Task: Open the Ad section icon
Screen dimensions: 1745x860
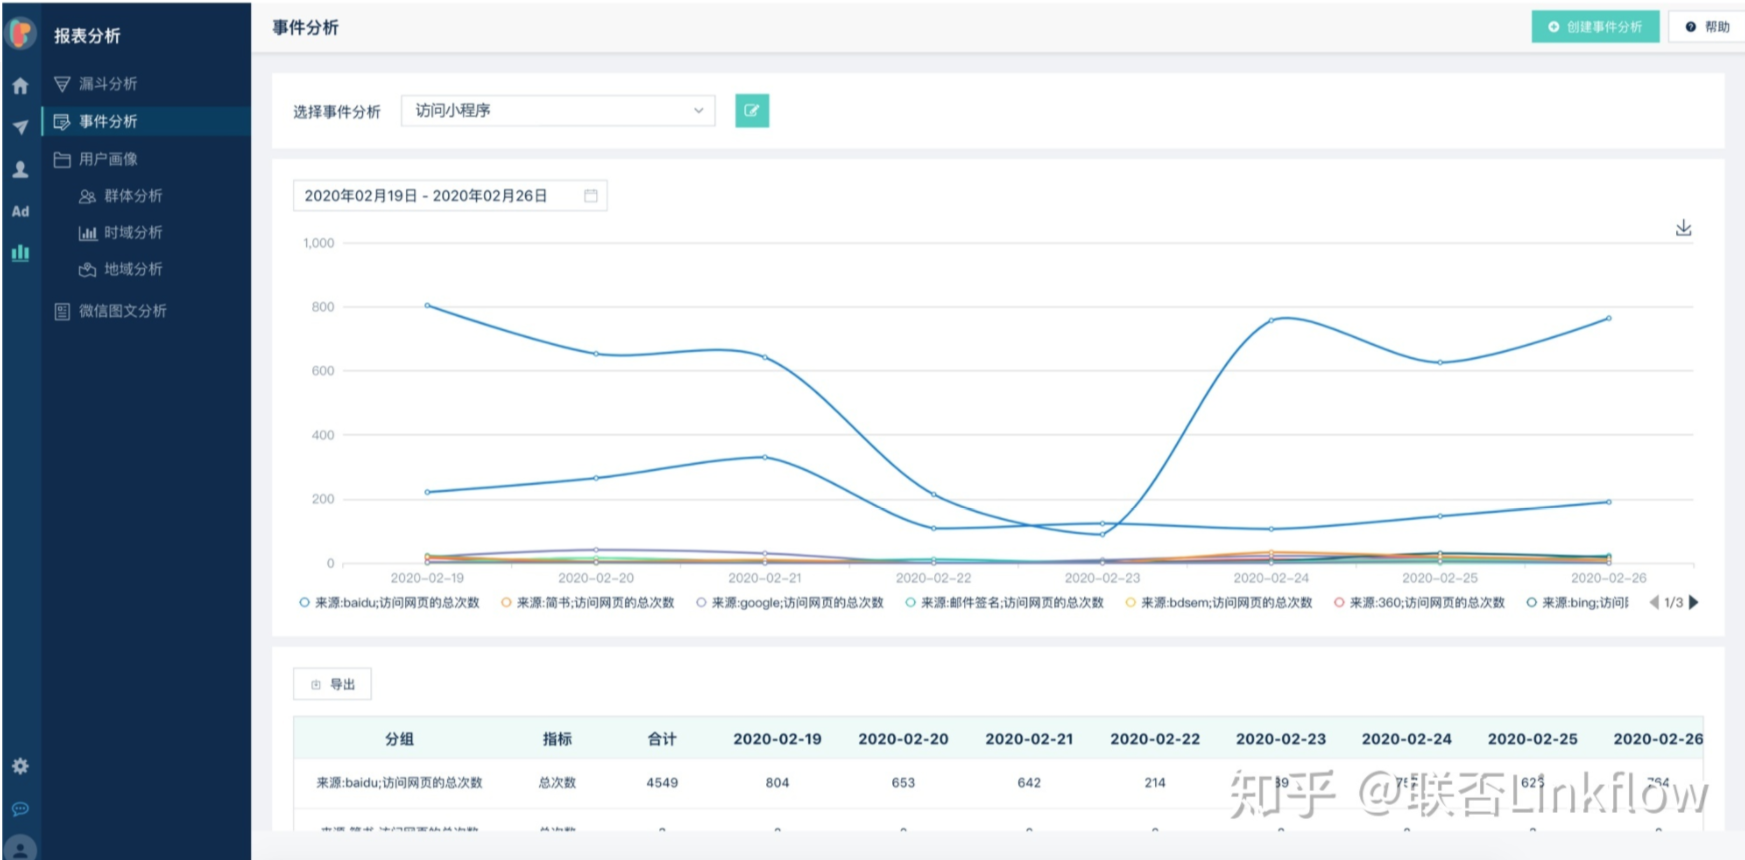Action: point(20,211)
